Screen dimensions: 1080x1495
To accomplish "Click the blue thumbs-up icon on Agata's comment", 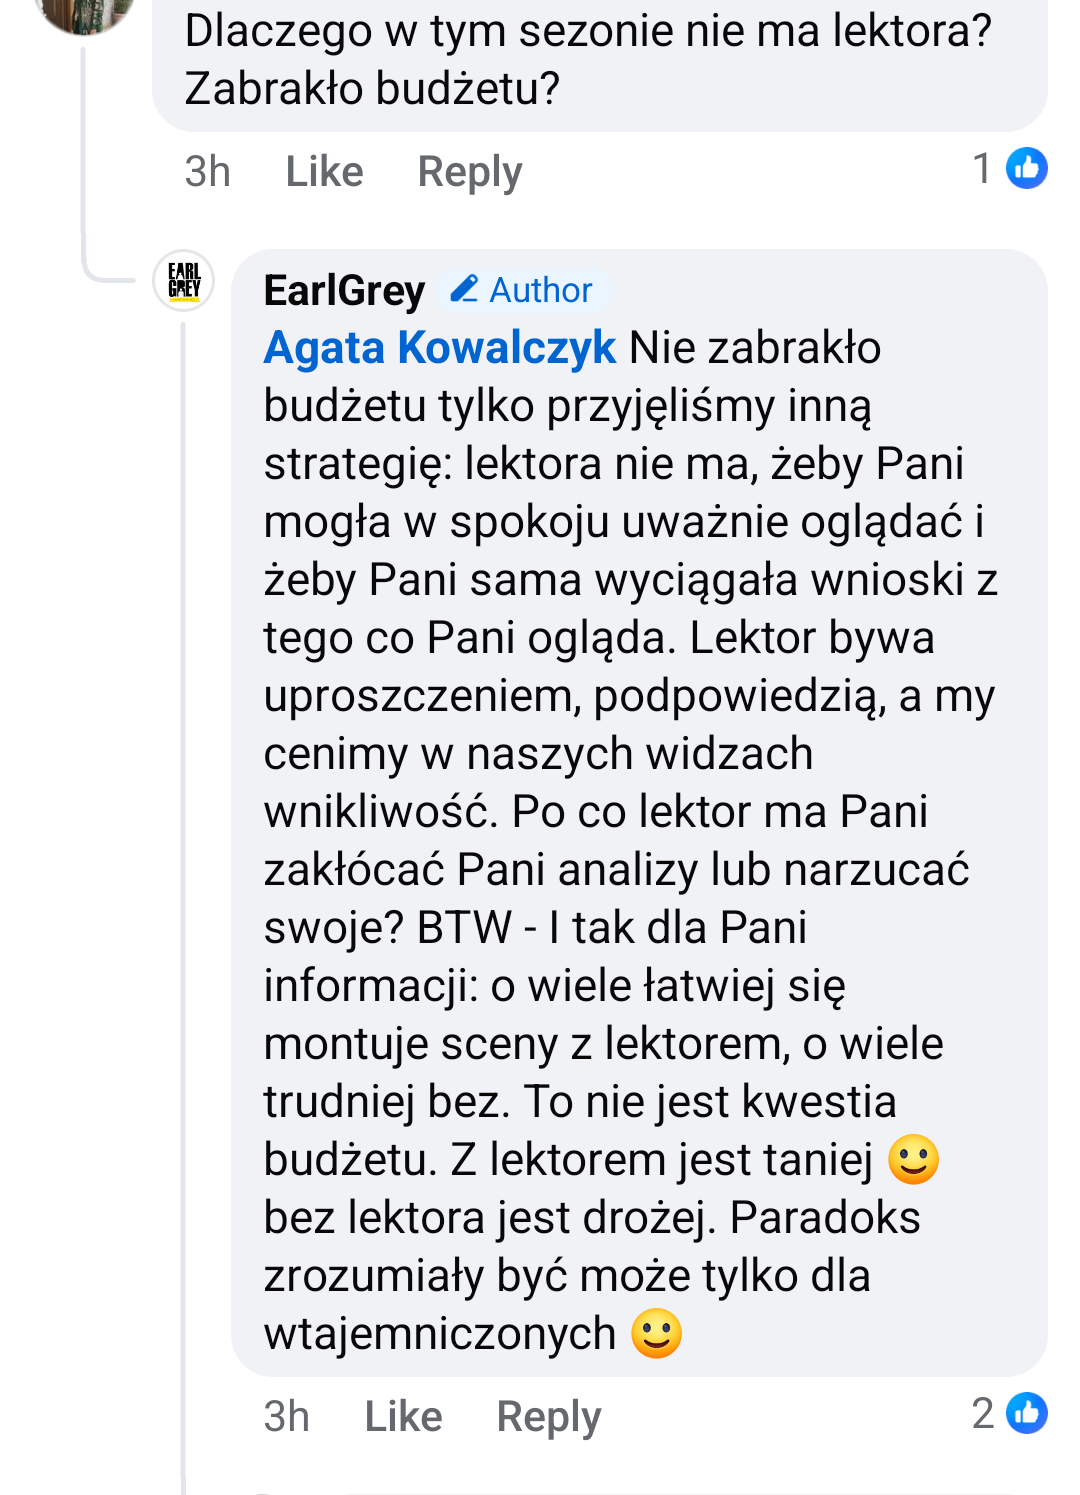I will [x=1027, y=168].
